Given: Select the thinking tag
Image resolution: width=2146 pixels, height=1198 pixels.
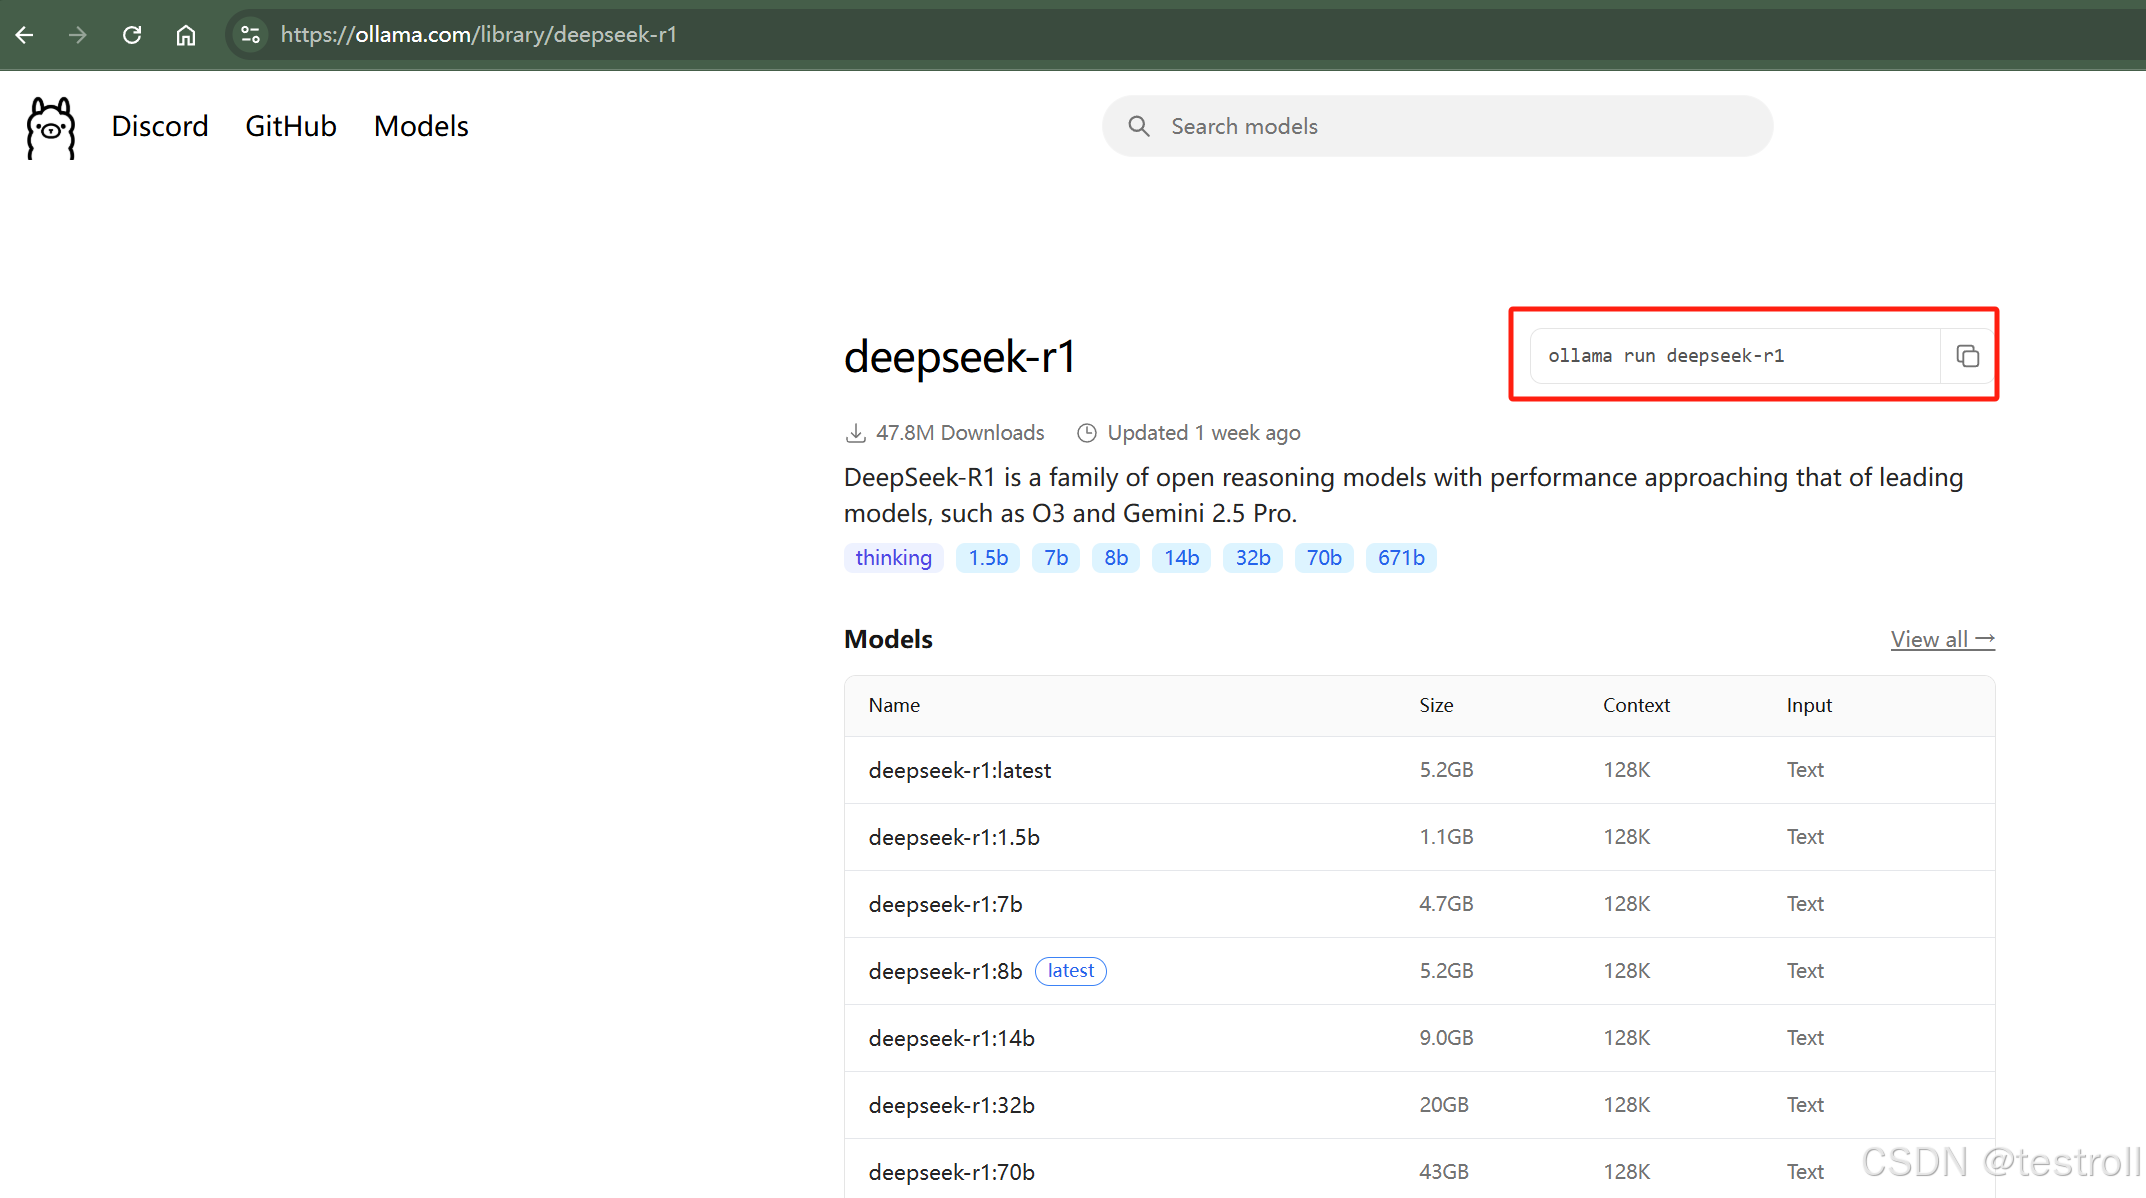Looking at the screenshot, I should [x=893, y=558].
